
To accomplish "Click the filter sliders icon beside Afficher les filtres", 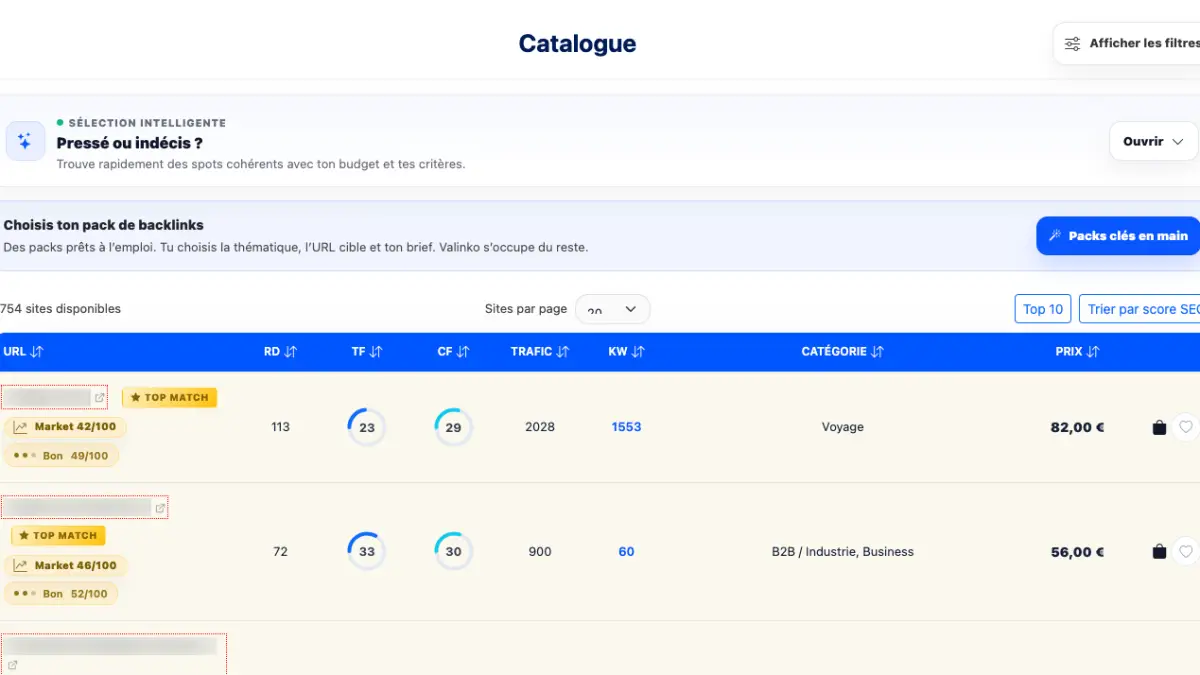I will tap(1072, 44).
